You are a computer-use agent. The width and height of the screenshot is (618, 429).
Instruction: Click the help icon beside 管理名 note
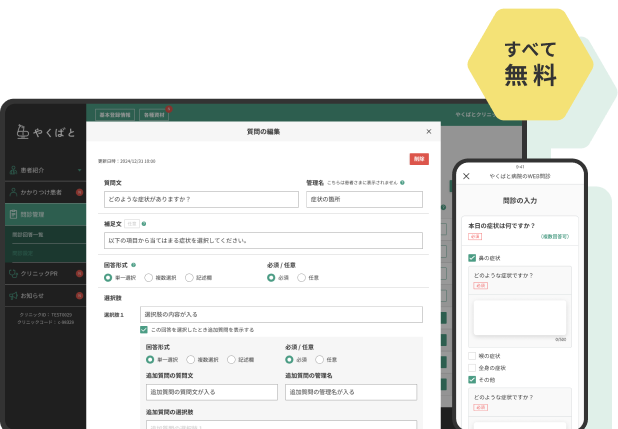click(x=402, y=183)
